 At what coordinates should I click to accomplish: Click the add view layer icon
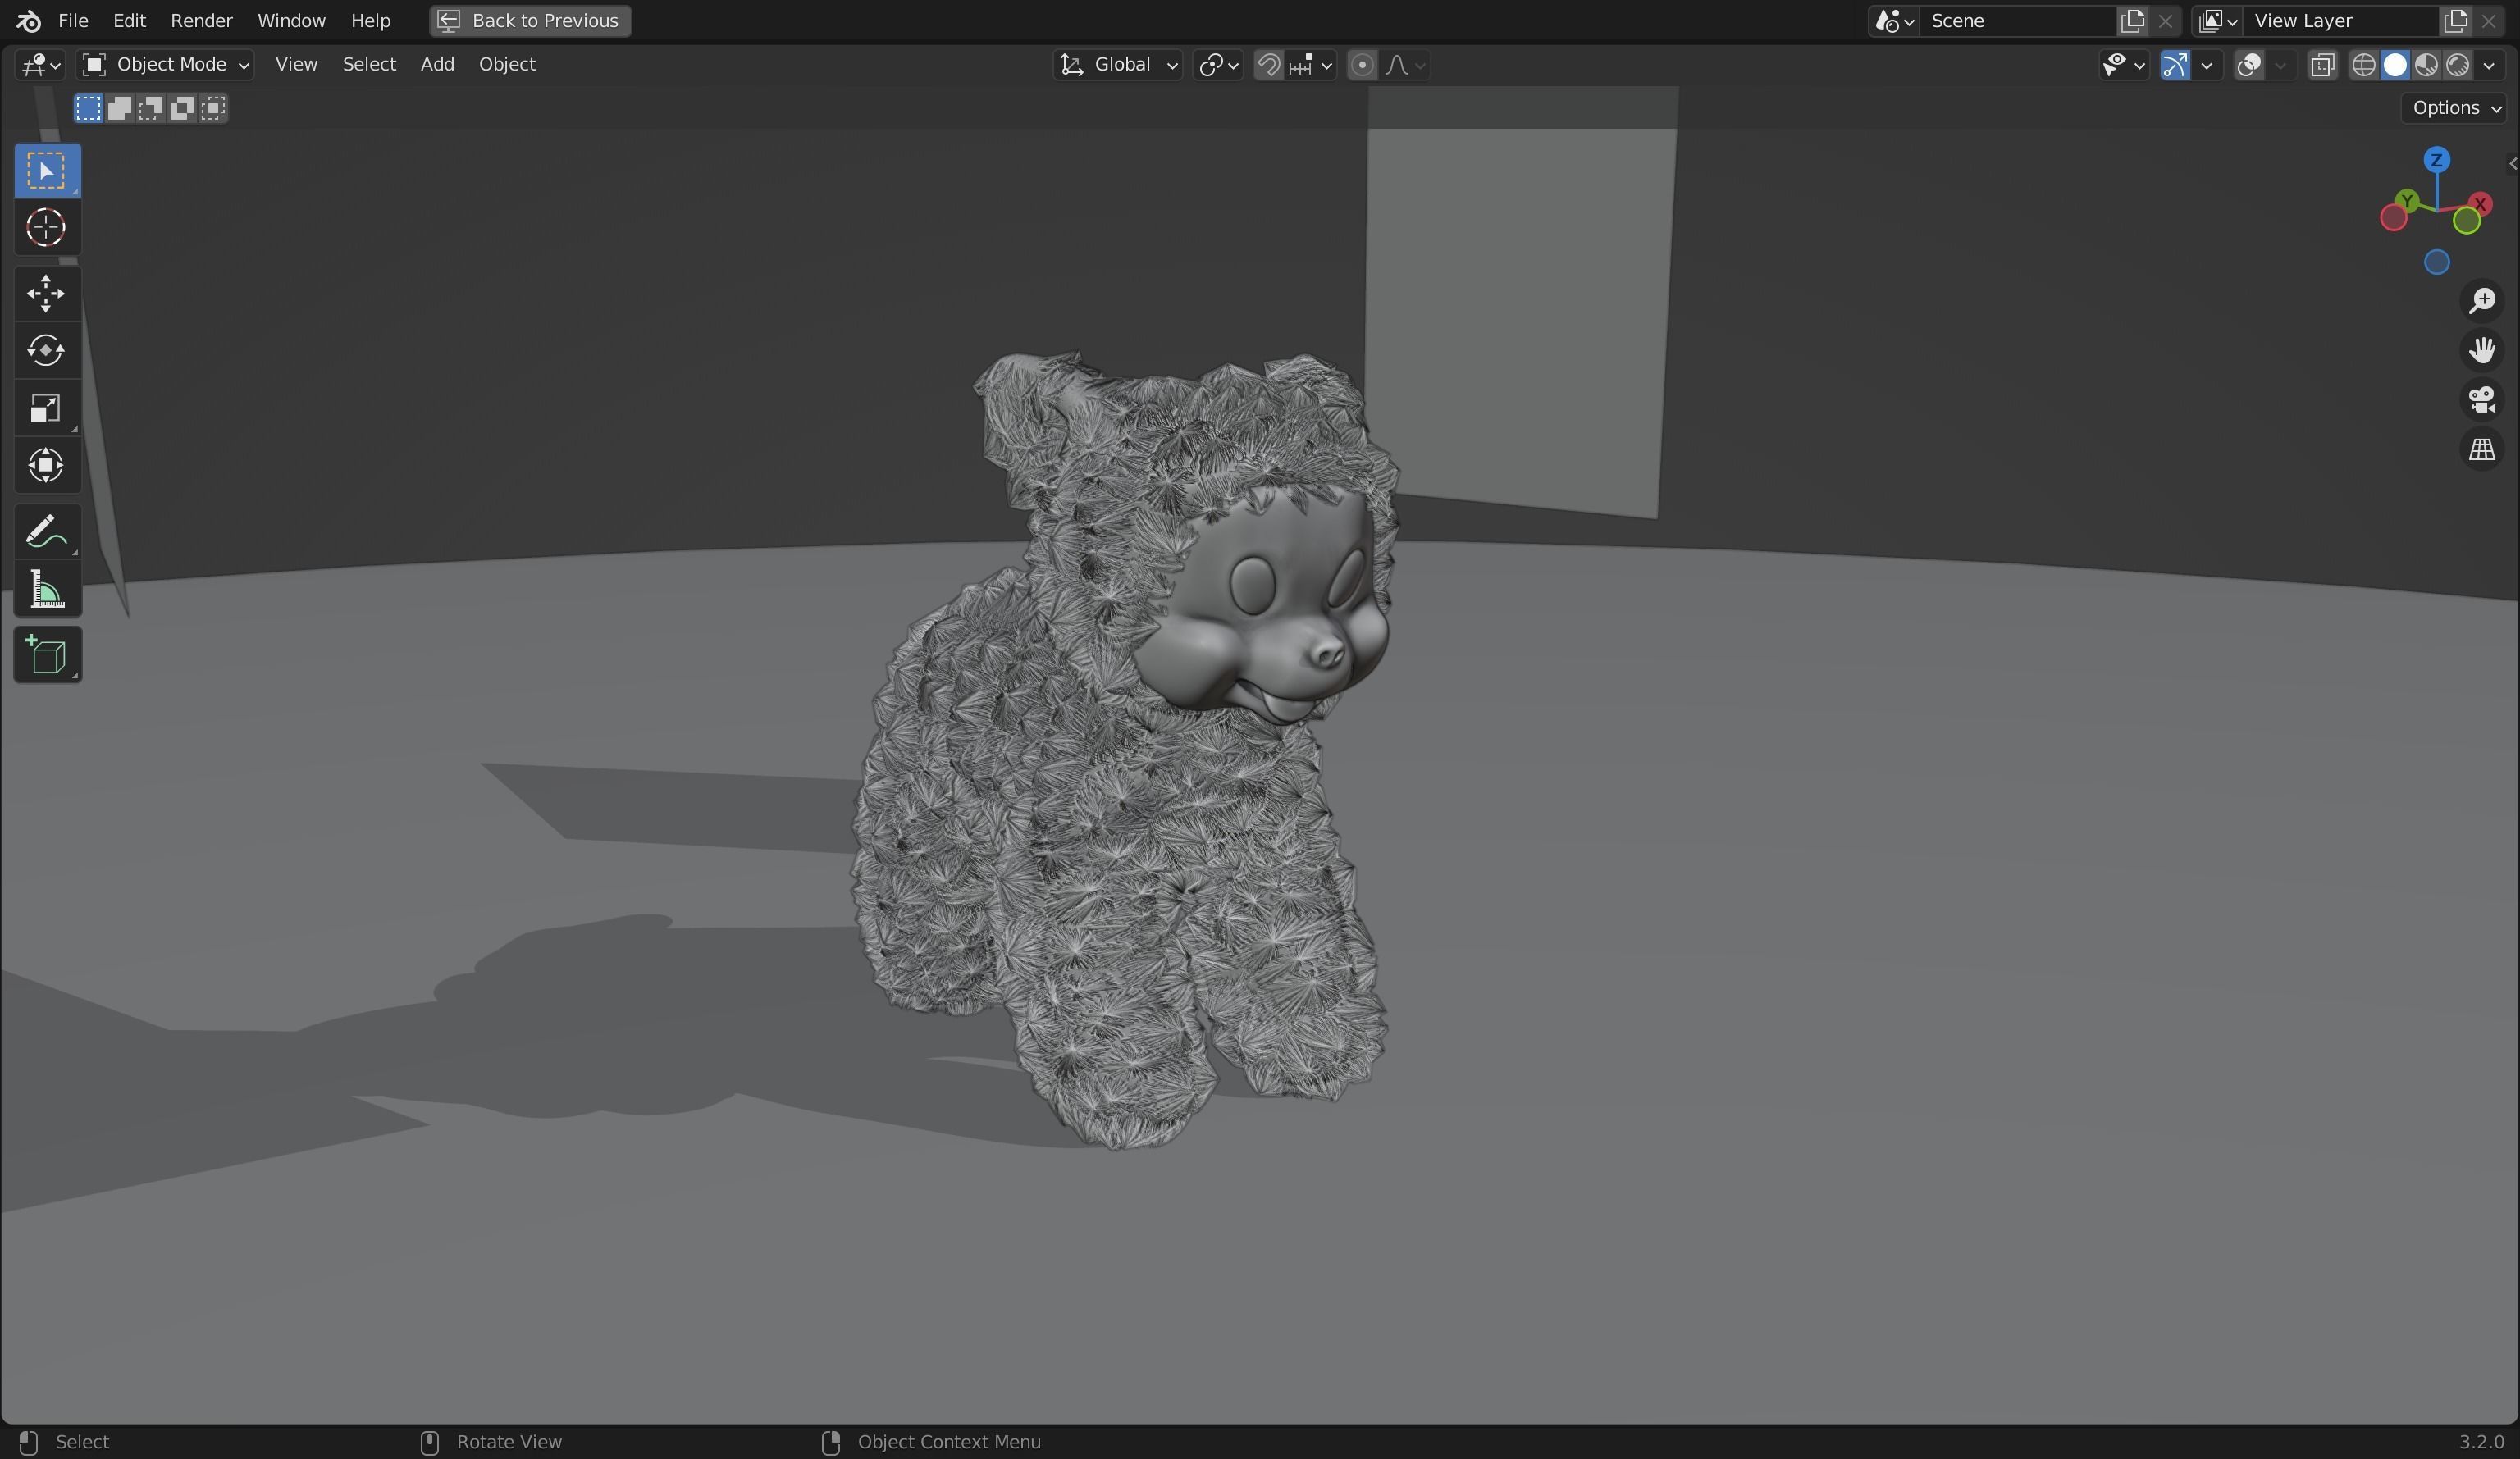[2455, 21]
